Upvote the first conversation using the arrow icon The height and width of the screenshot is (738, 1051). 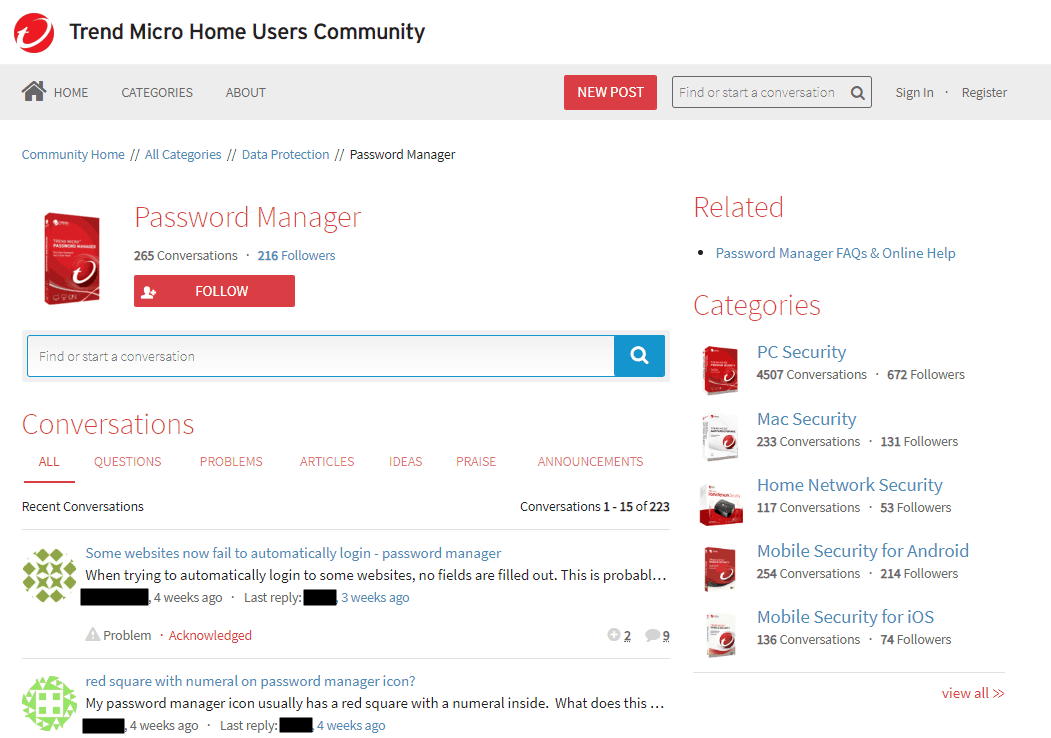point(614,635)
